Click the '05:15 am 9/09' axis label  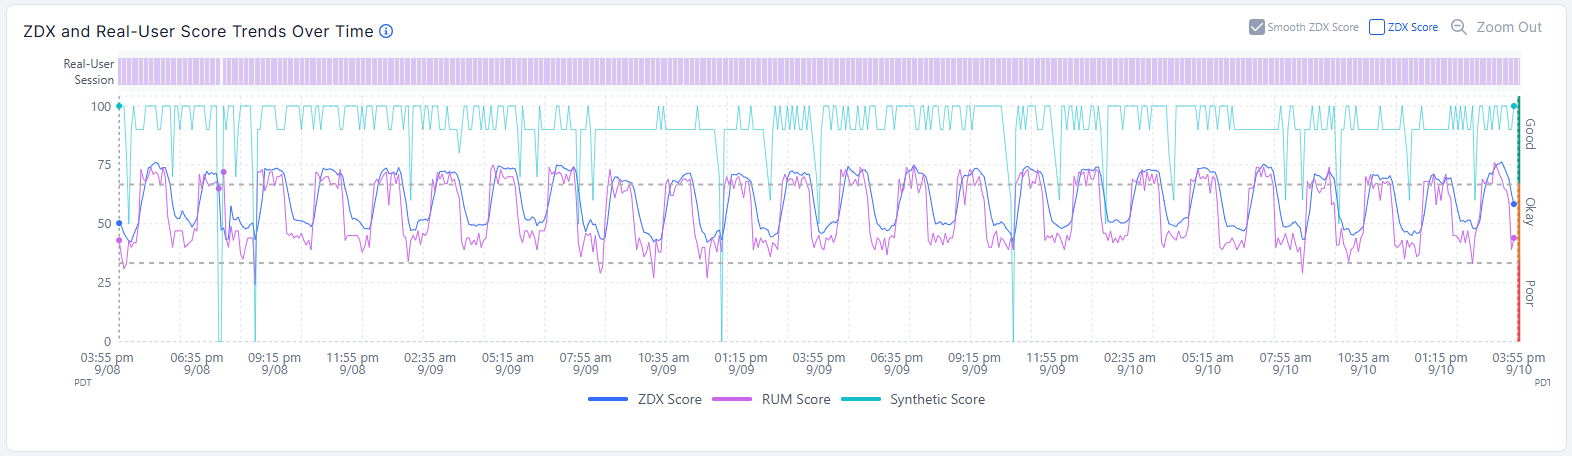(x=508, y=363)
